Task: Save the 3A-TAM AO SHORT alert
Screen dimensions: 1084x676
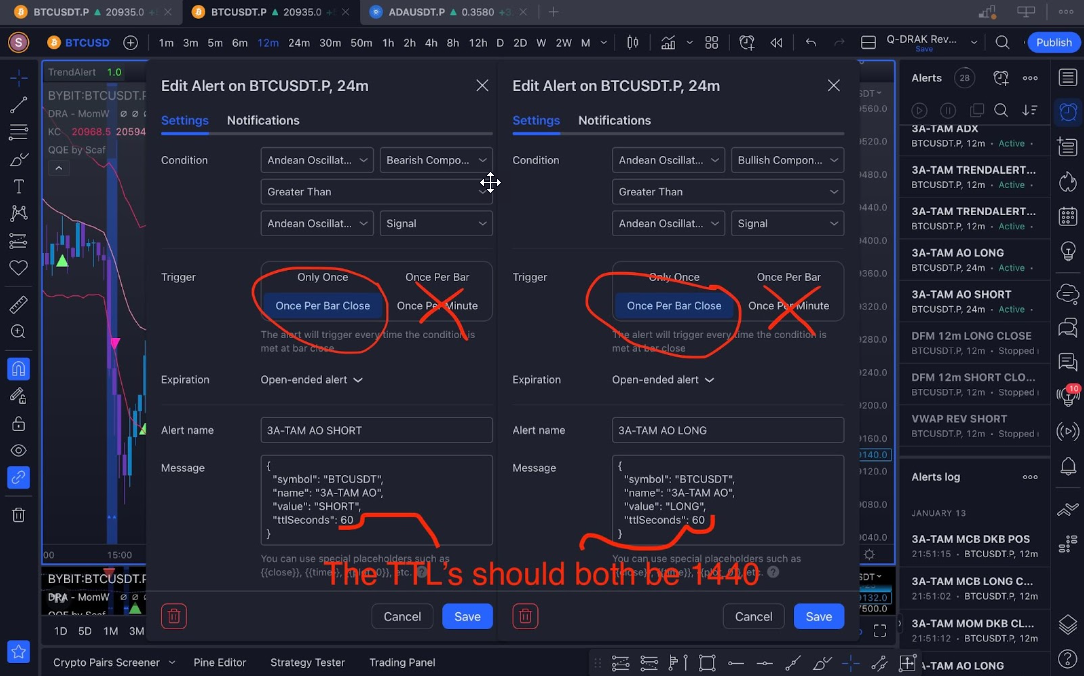Action: click(467, 617)
